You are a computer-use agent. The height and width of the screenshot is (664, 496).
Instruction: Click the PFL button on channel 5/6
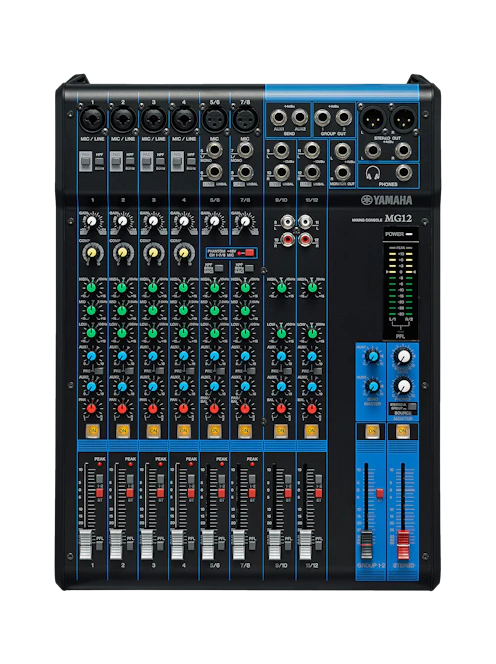pyautogui.click(x=222, y=545)
